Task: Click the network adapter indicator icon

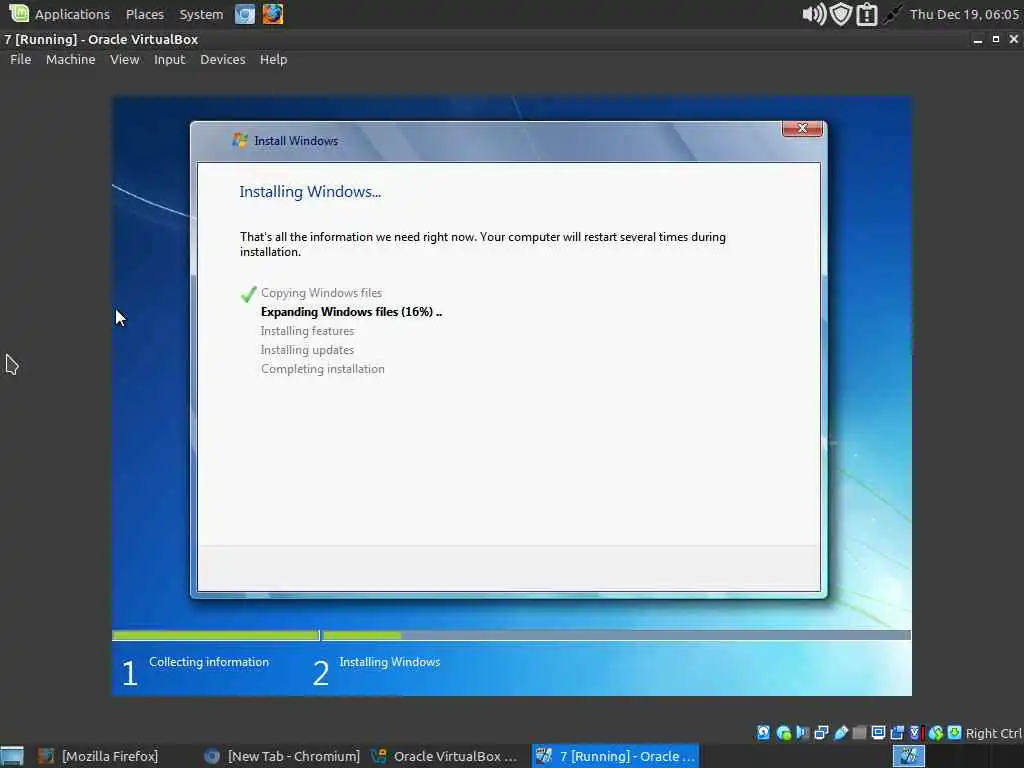Action: point(822,733)
